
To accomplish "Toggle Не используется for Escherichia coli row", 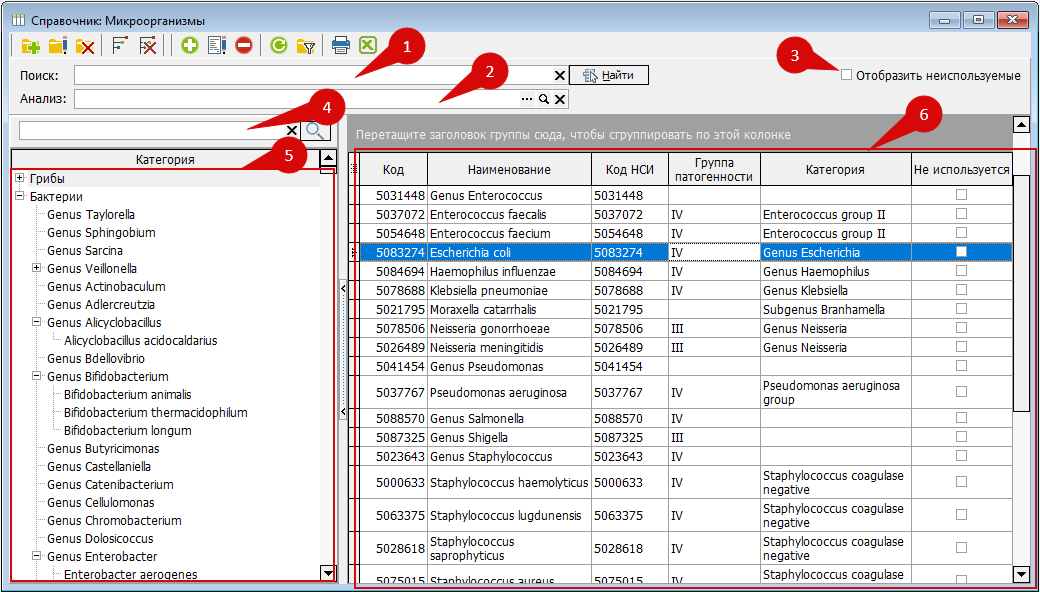I will click(x=961, y=252).
